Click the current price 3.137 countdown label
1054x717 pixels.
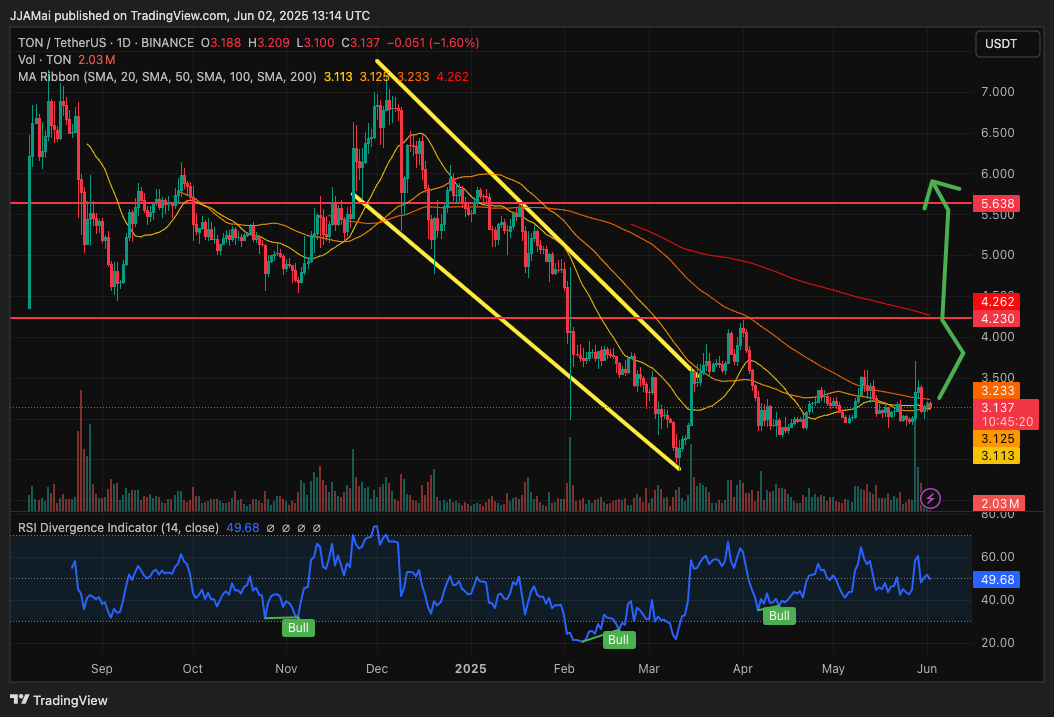(x=999, y=414)
